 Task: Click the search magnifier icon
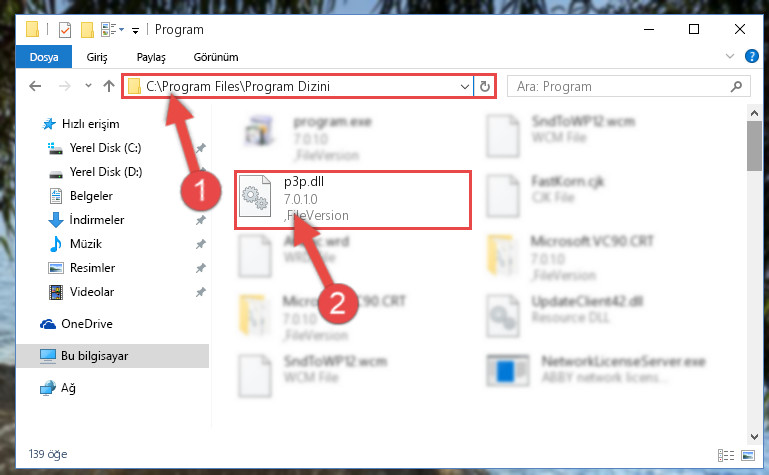point(736,87)
